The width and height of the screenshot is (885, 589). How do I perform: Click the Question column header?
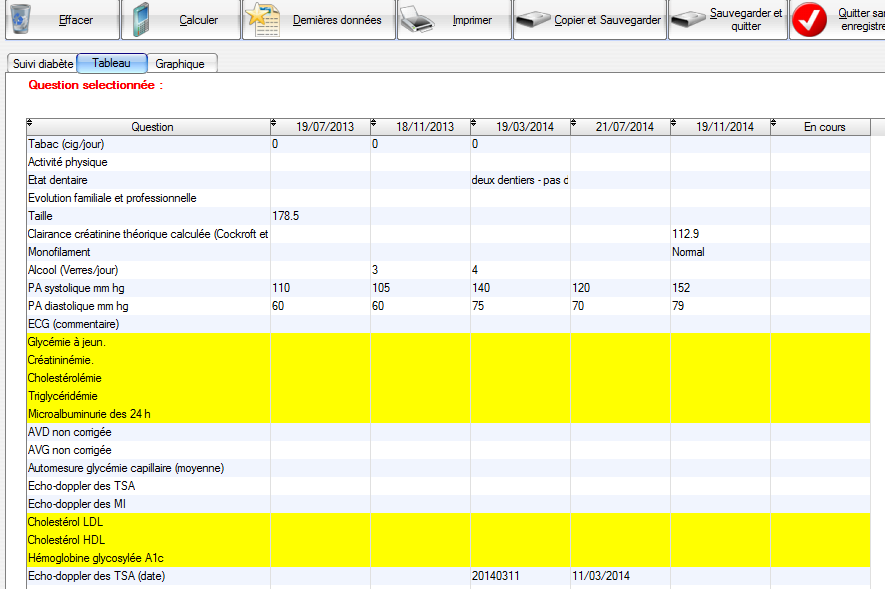point(152,127)
